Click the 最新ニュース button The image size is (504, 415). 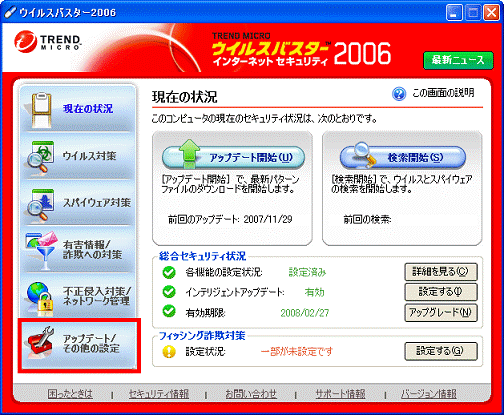point(458,60)
